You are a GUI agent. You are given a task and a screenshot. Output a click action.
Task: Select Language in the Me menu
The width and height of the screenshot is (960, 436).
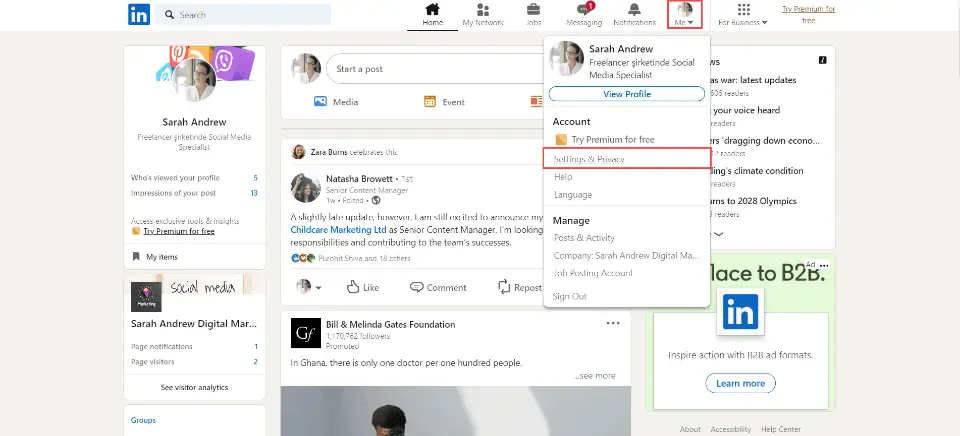(573, 195)
